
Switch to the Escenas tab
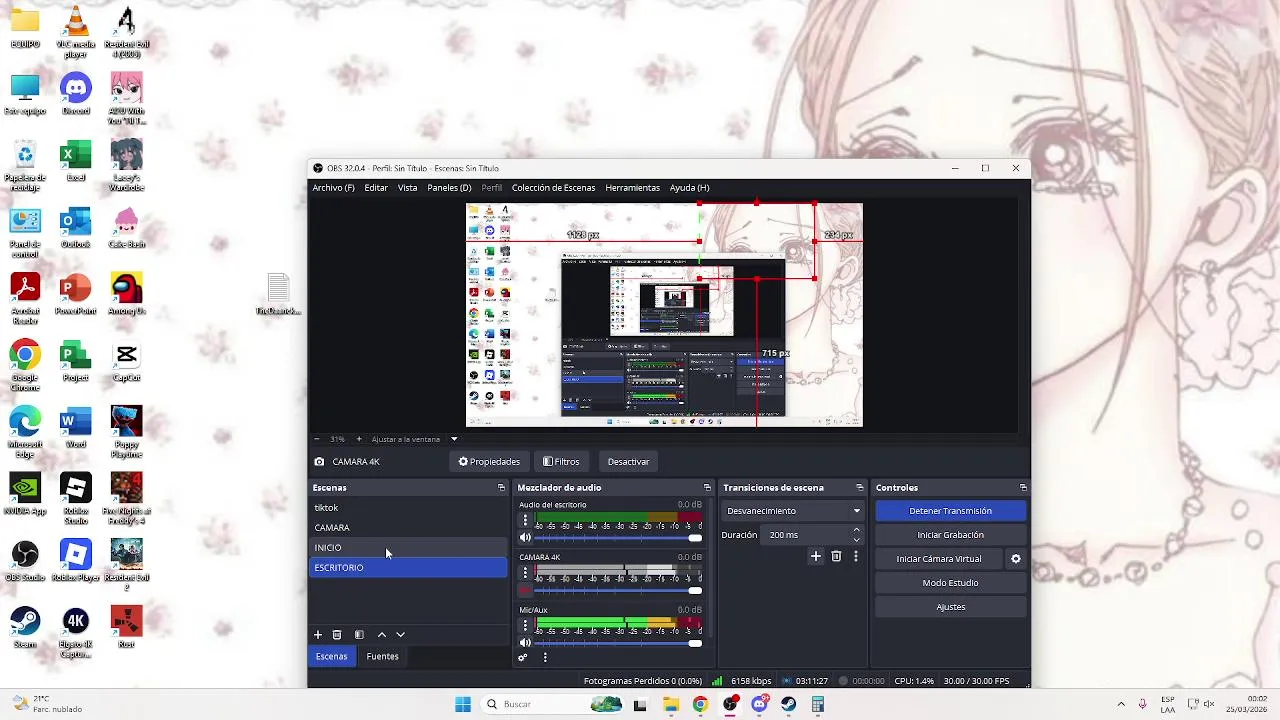(x=331, y=657)
